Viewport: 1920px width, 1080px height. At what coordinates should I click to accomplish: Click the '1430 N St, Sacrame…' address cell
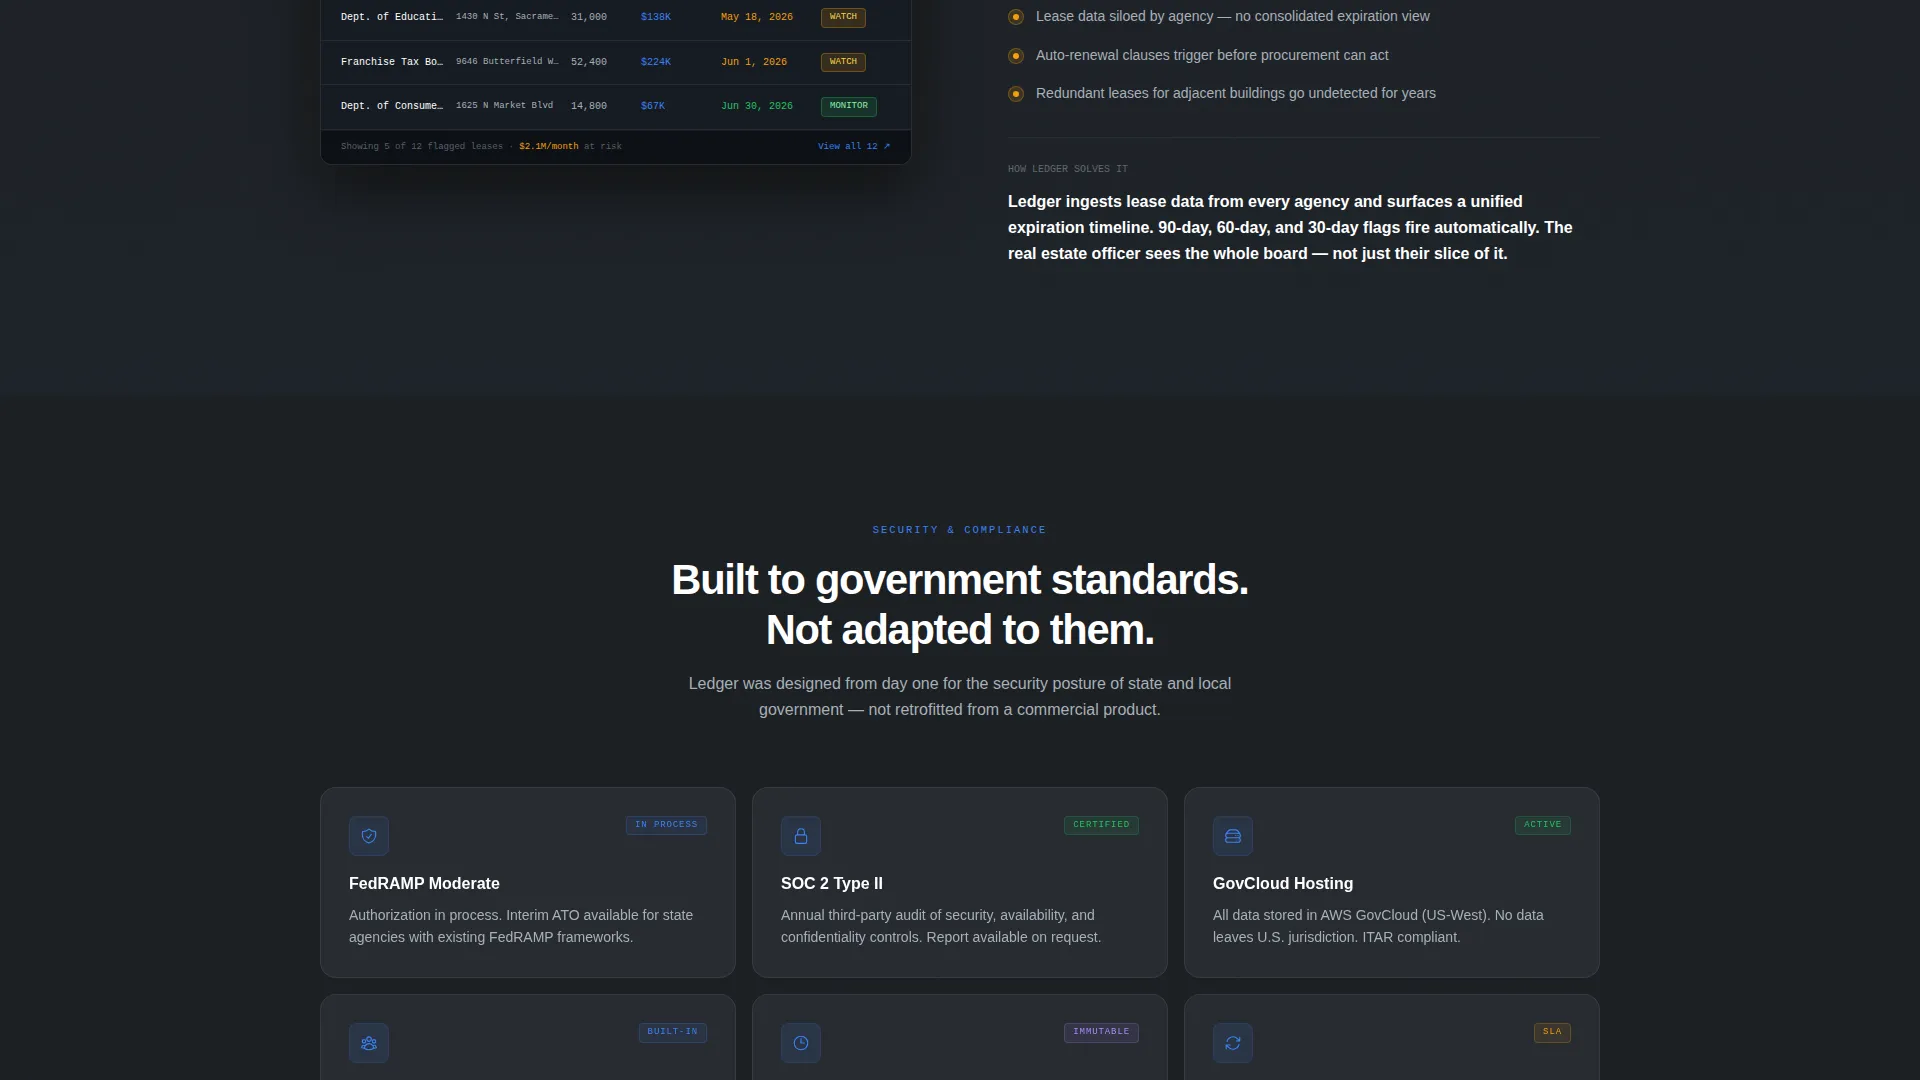pos(507,17)
